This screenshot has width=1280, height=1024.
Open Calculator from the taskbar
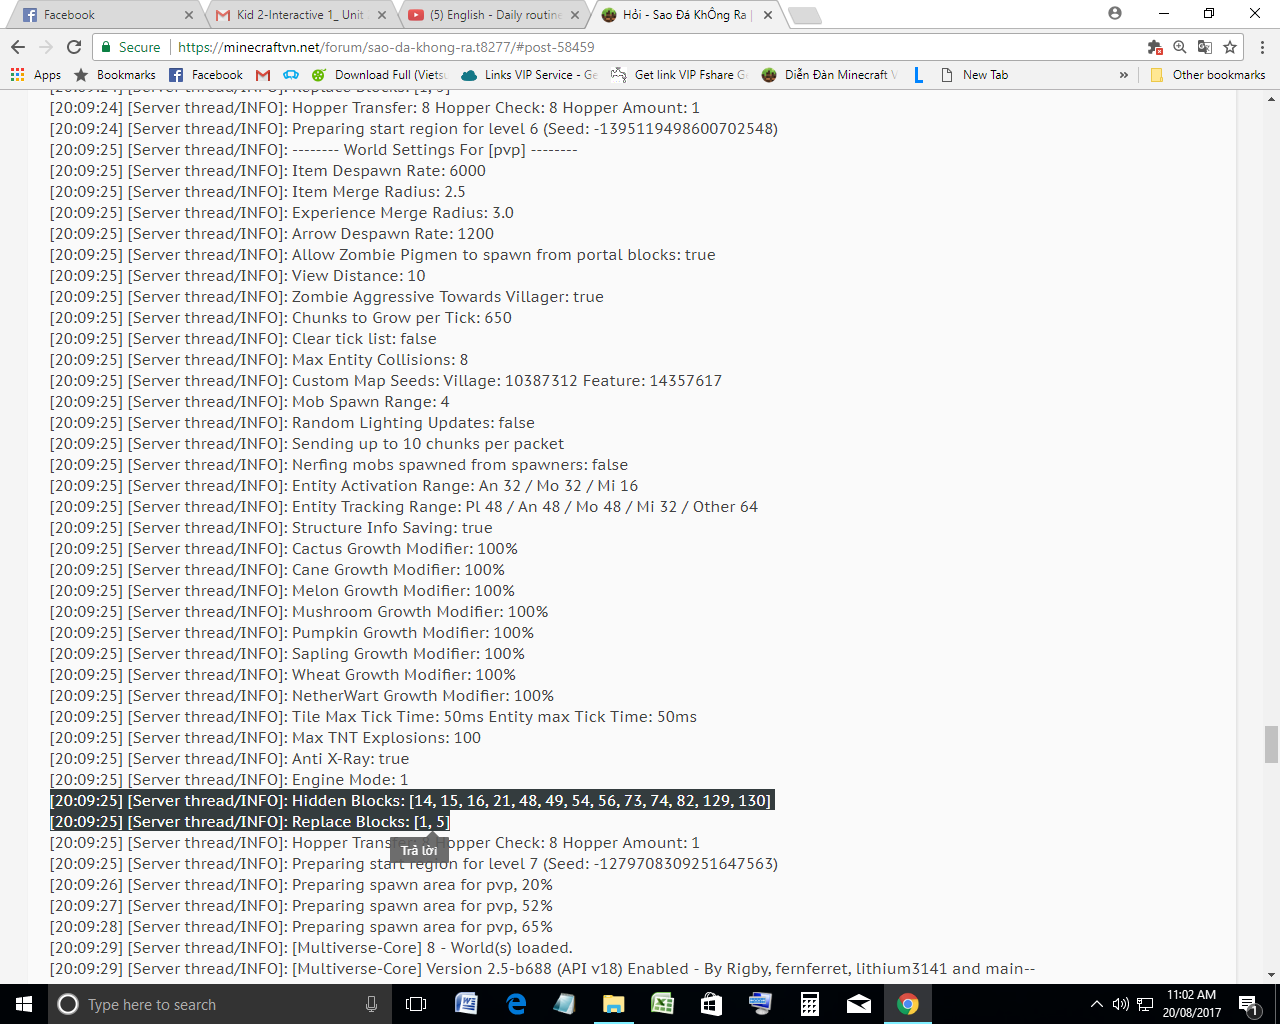pos(810,1004)
